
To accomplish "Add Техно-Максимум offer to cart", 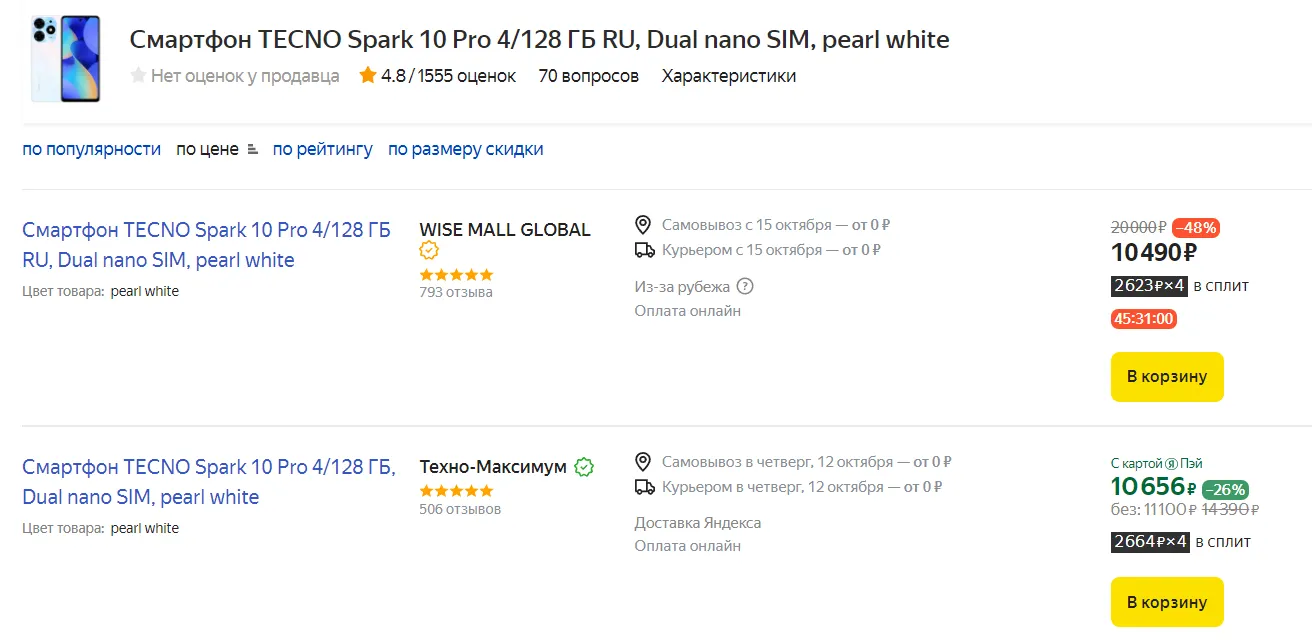I will click(1166, 602).
